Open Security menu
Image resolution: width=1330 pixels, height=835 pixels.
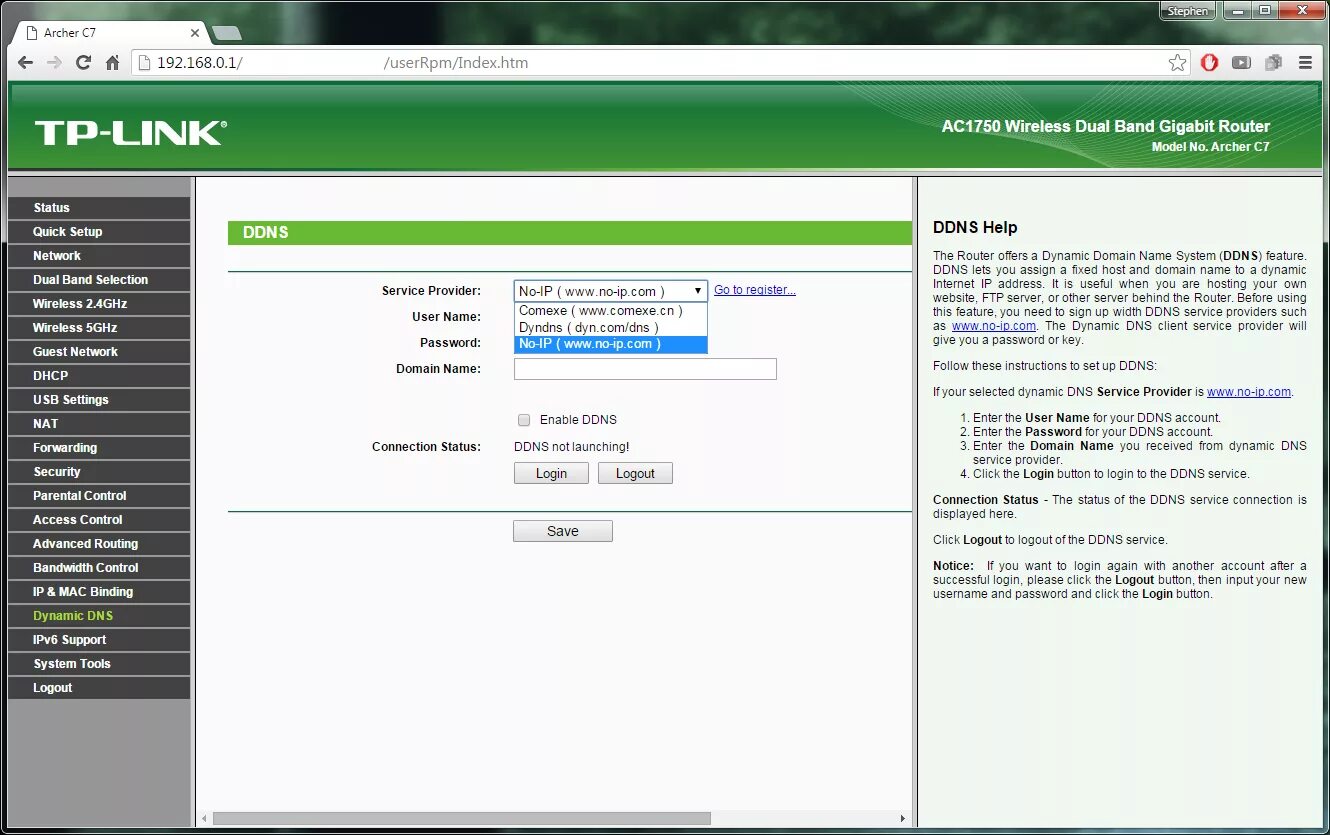98,472
